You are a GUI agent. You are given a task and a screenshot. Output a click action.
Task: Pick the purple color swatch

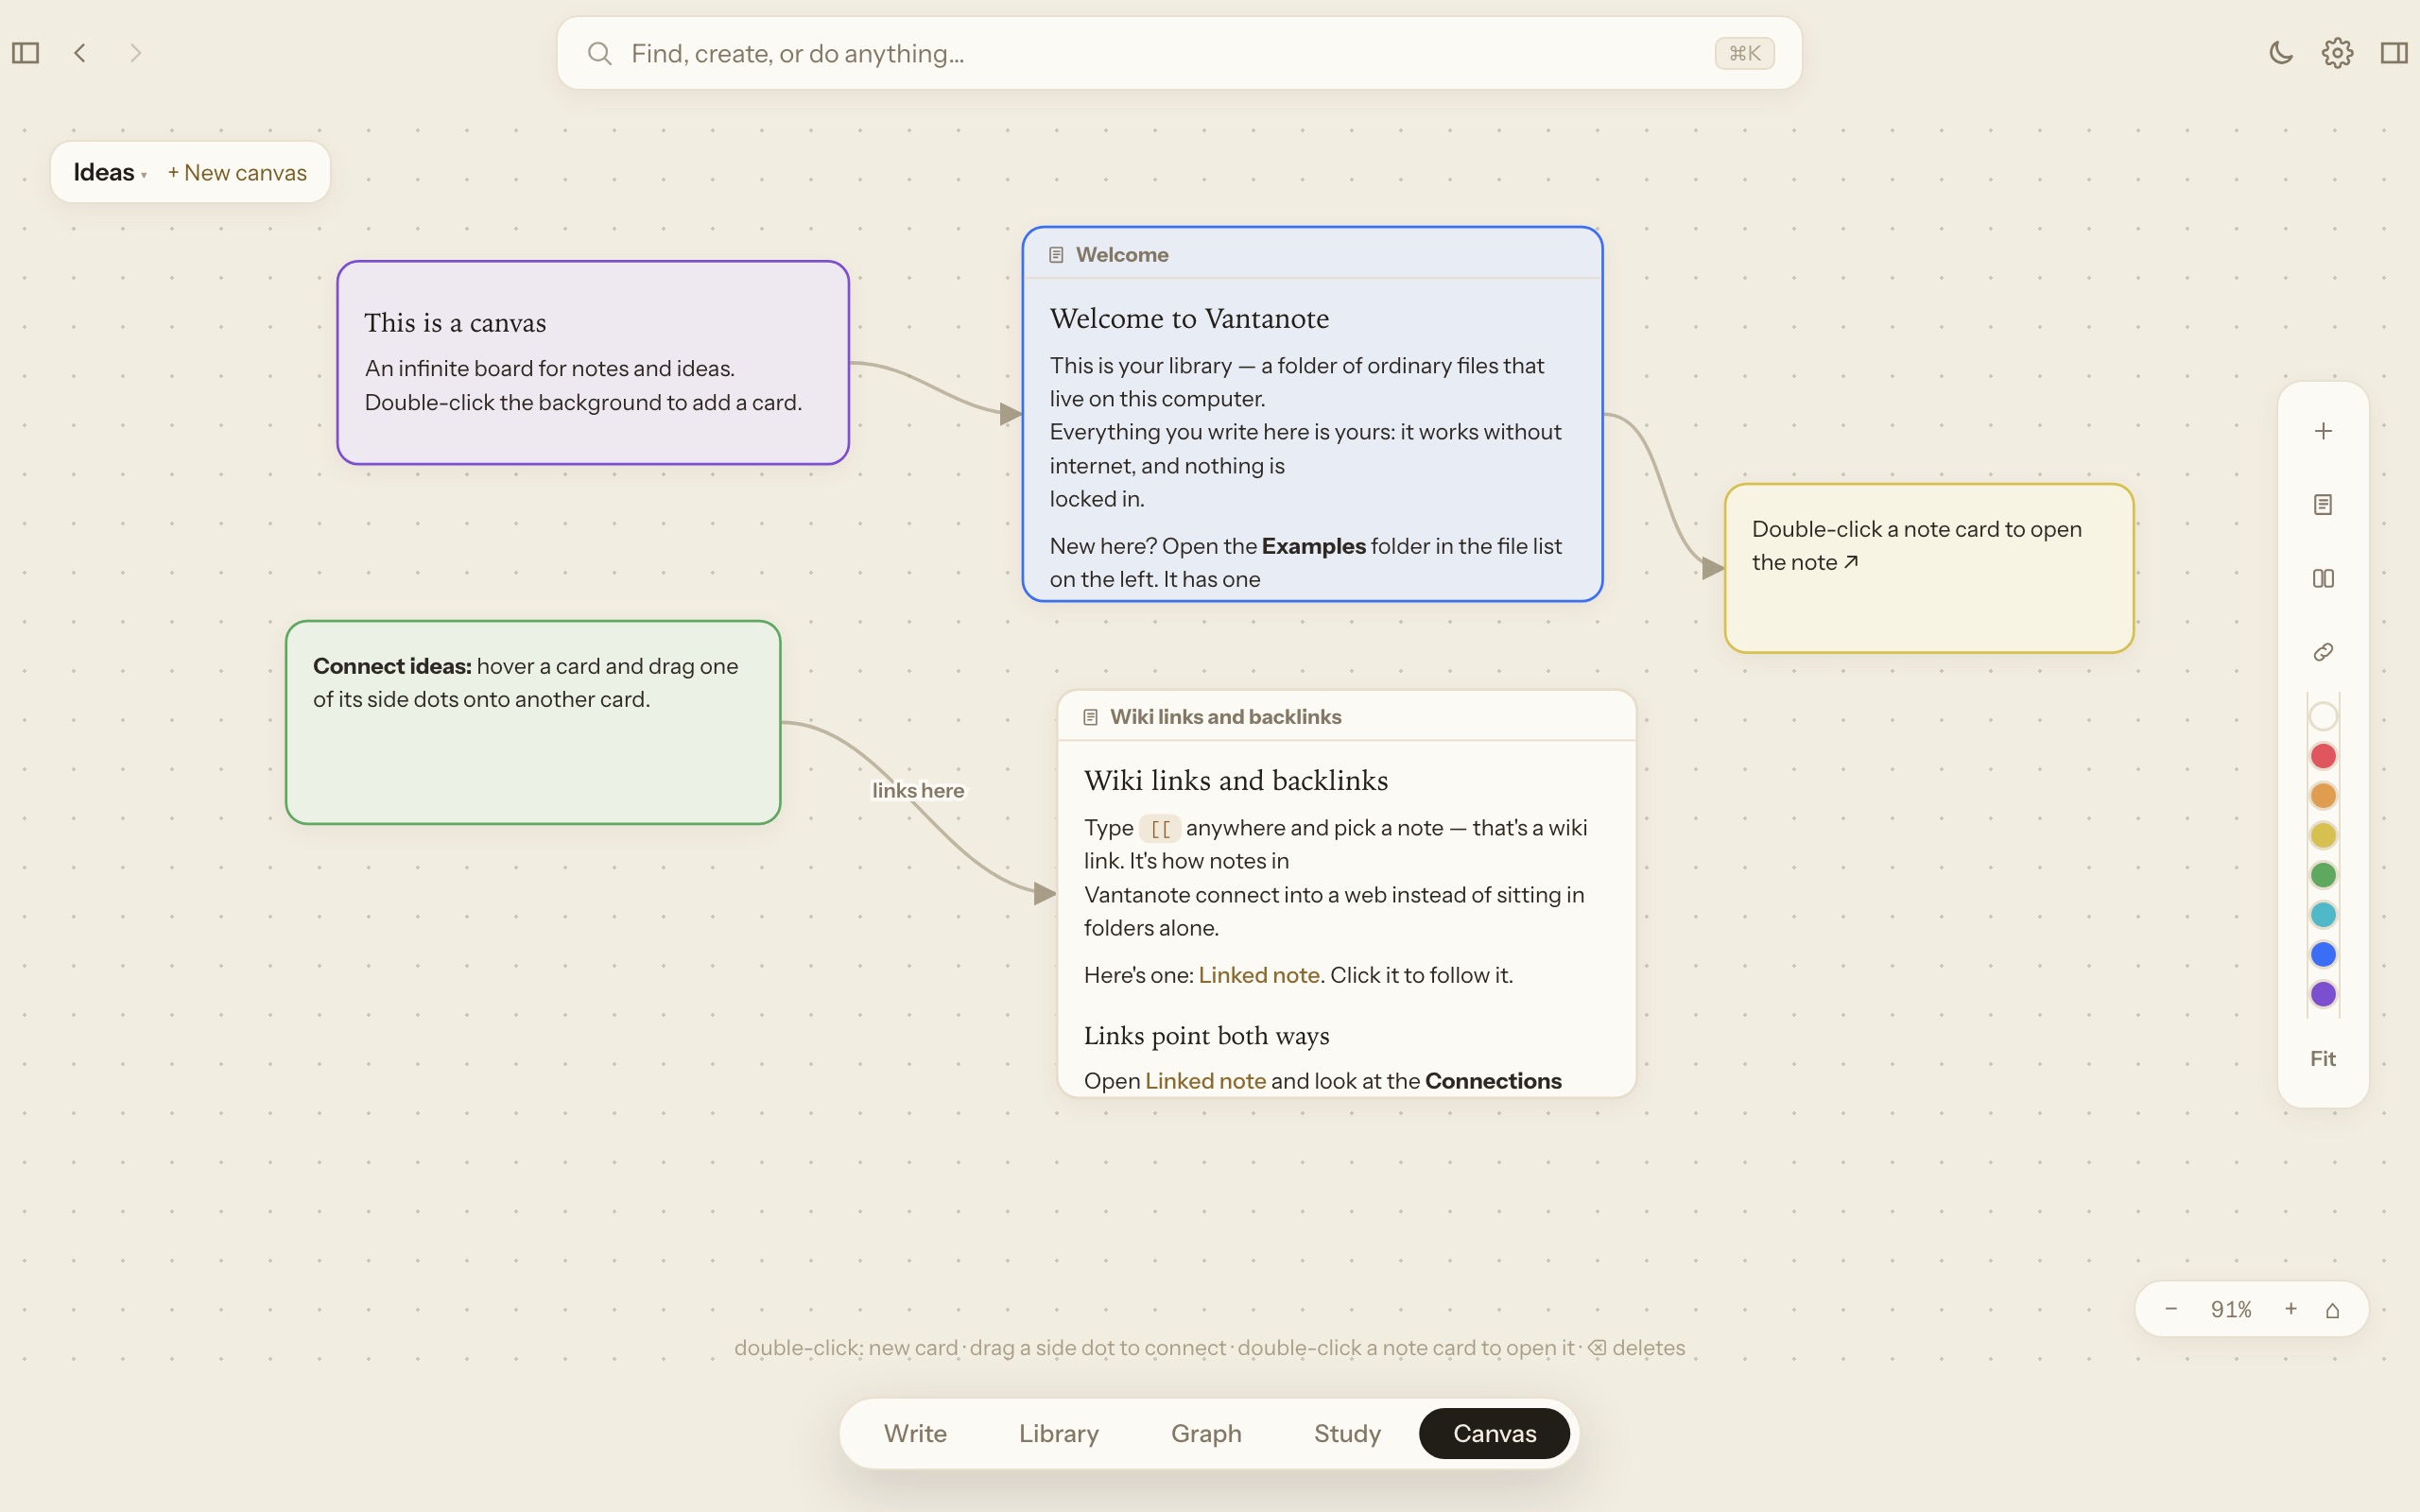click(x=2323, y=994)
